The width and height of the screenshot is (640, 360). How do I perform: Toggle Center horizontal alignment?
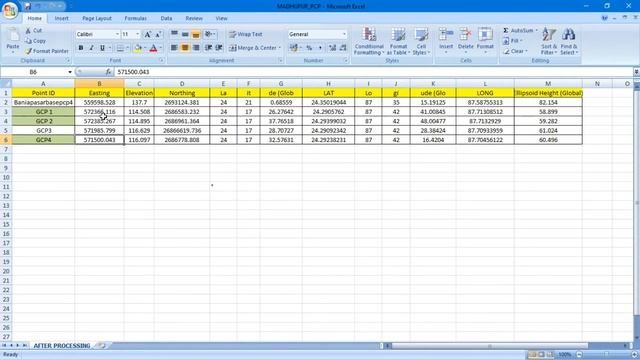pos(185,48)
